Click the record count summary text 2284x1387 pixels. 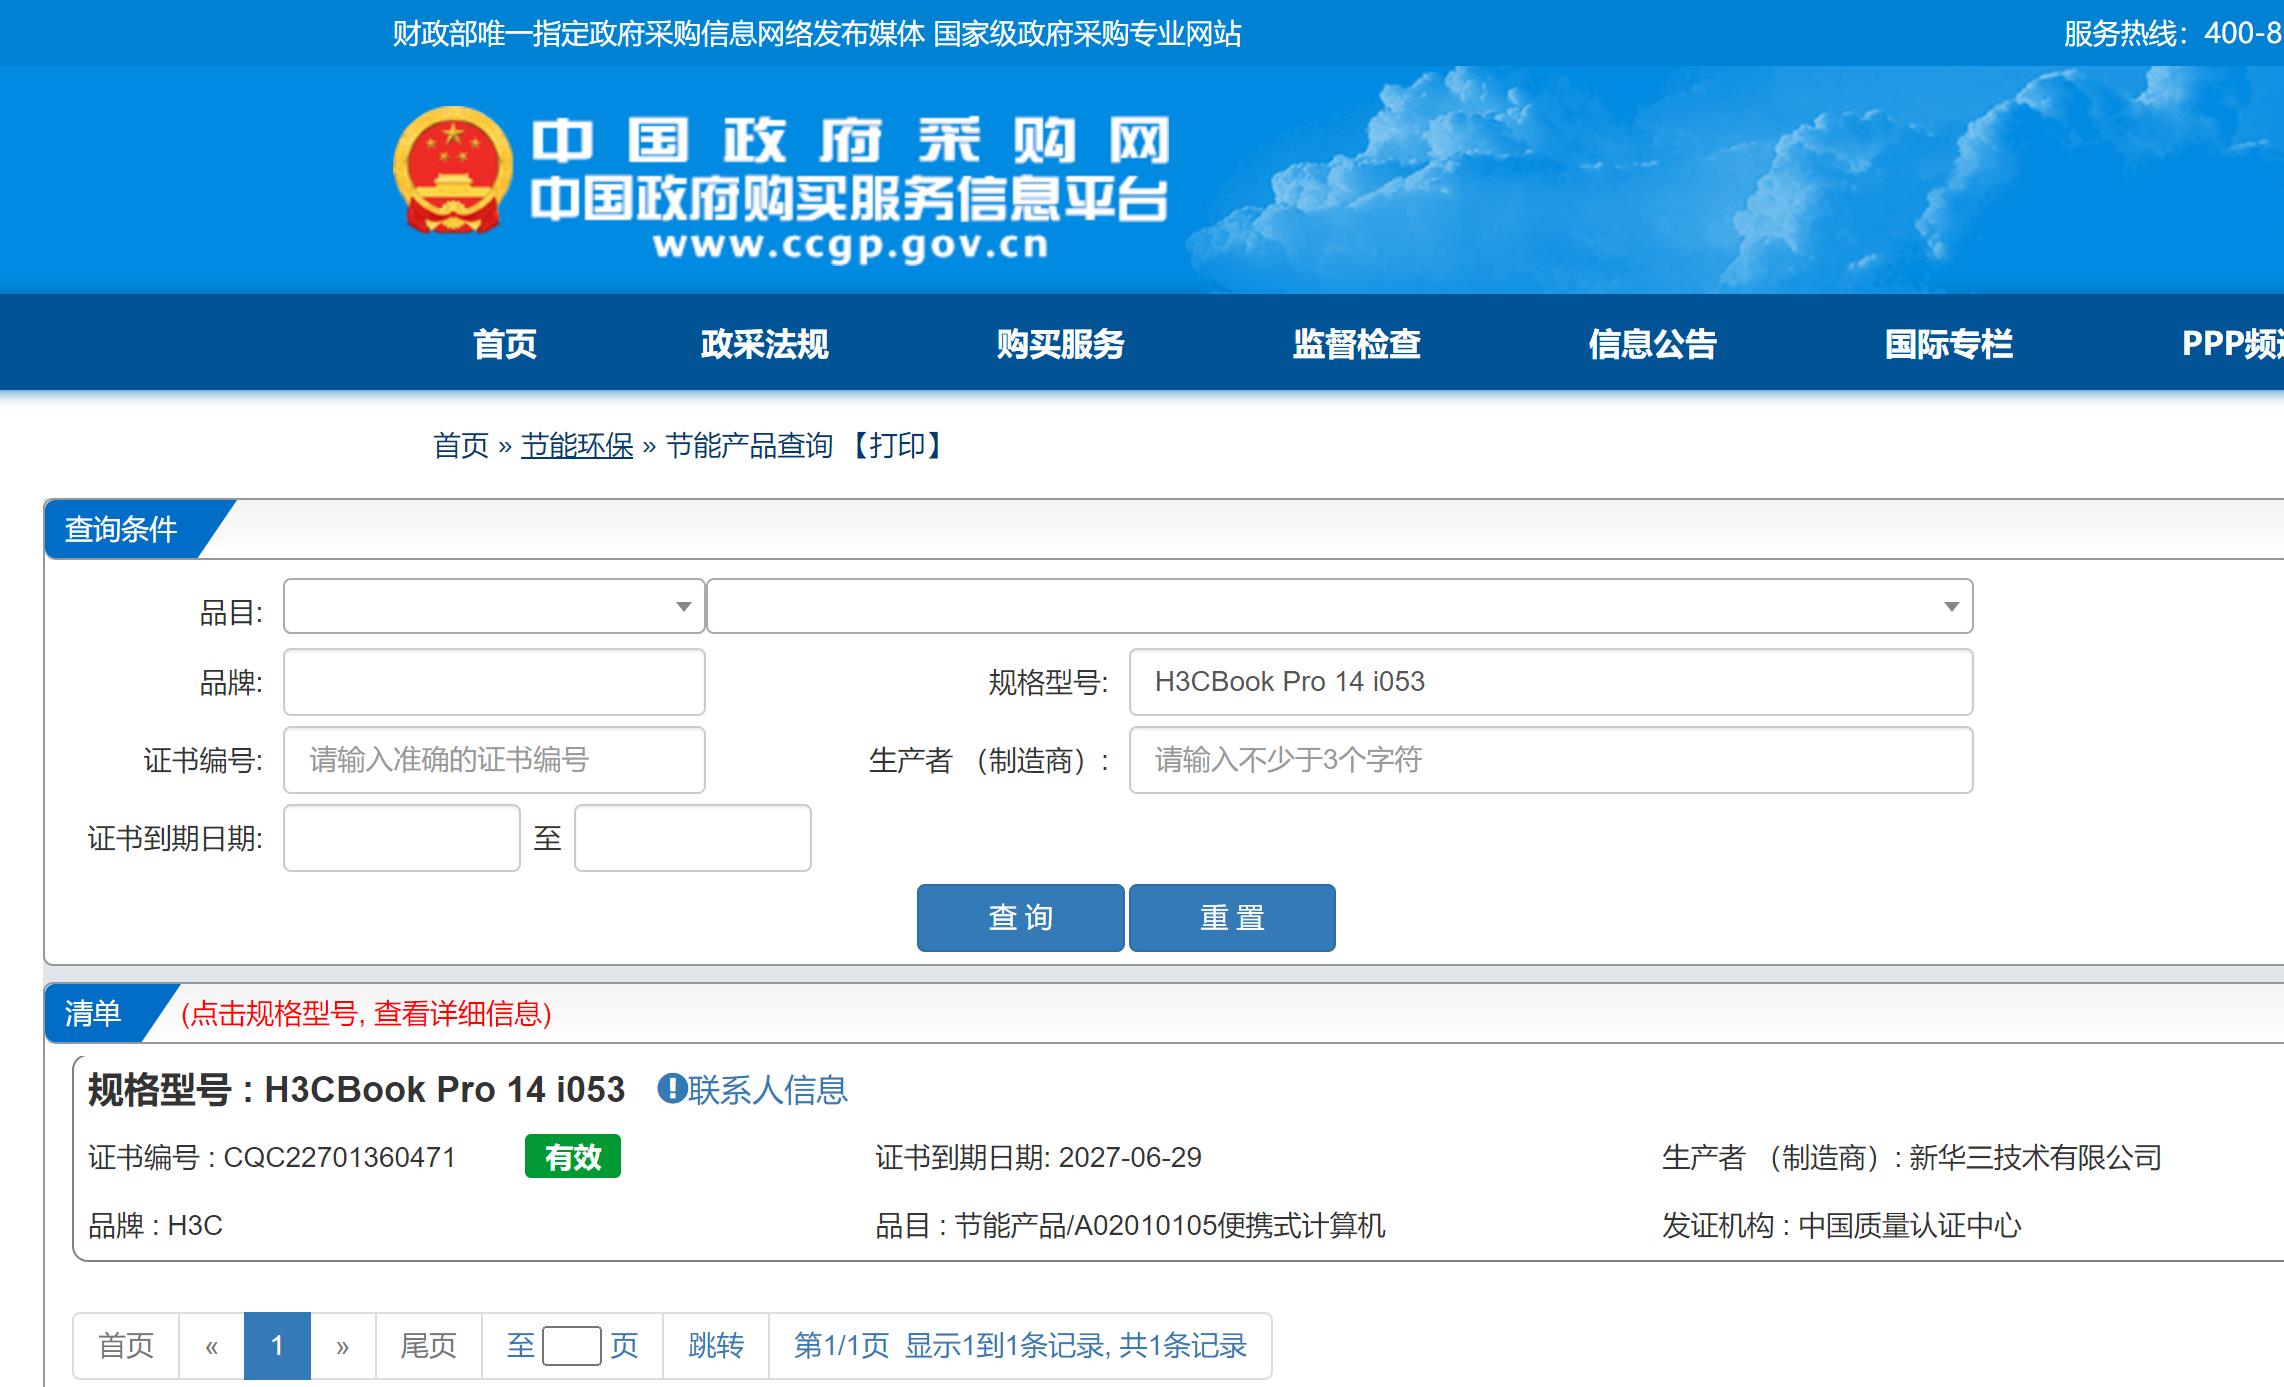[x=1020, y=1346]
